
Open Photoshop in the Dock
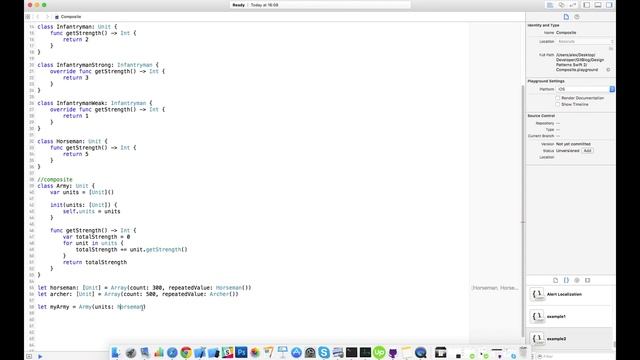(241, 352)
